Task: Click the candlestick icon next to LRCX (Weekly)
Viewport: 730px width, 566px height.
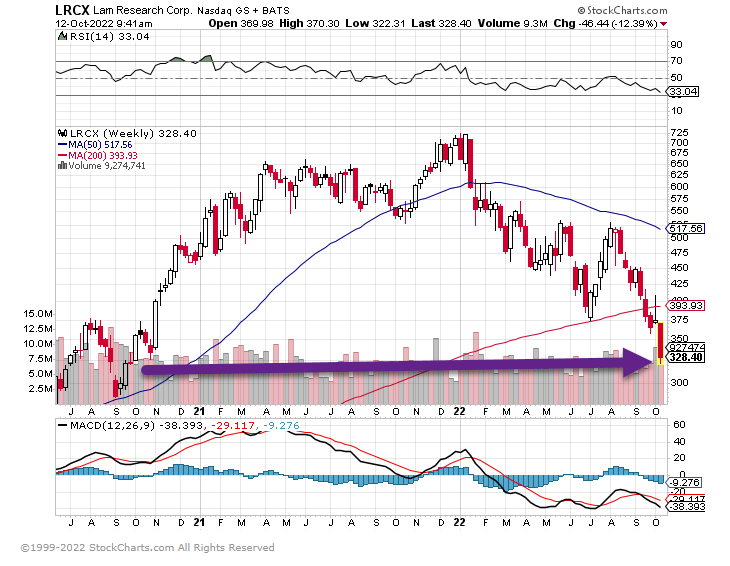Action: click(x=62, y=133)
